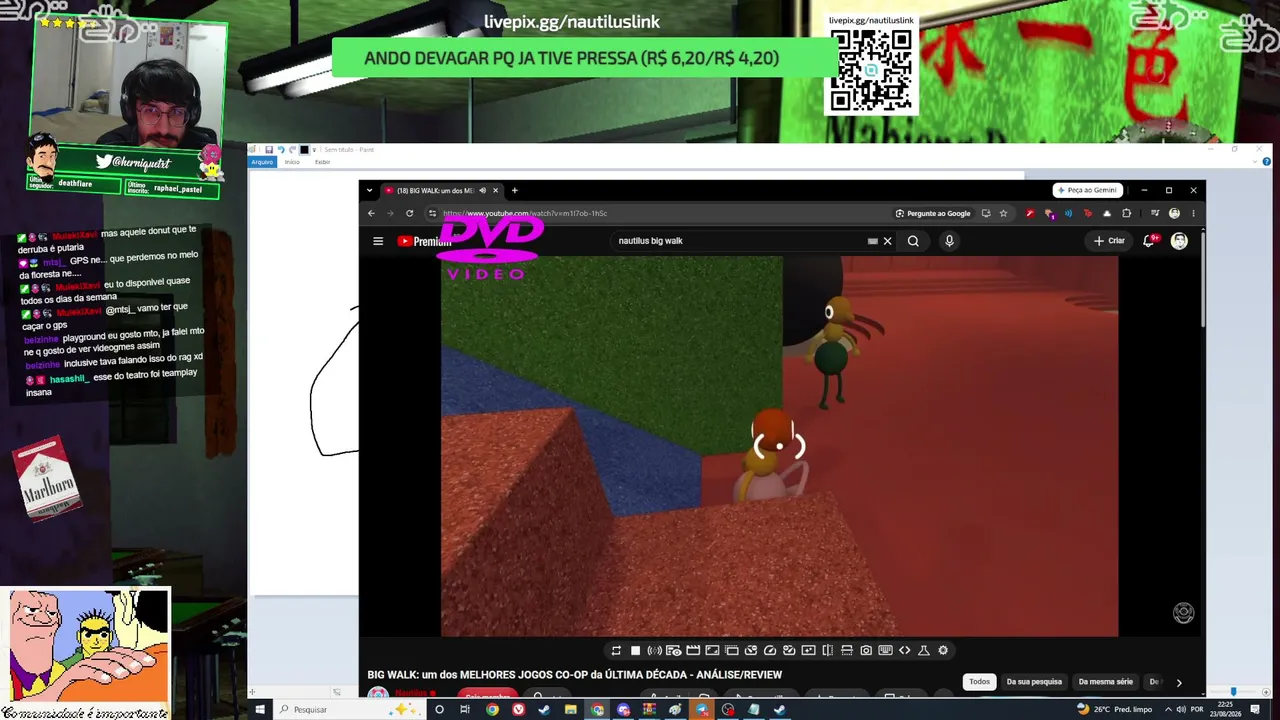1280x720 pixels.
Task: Click the stop square icon in the player toolbar
Action: [635, 651]
